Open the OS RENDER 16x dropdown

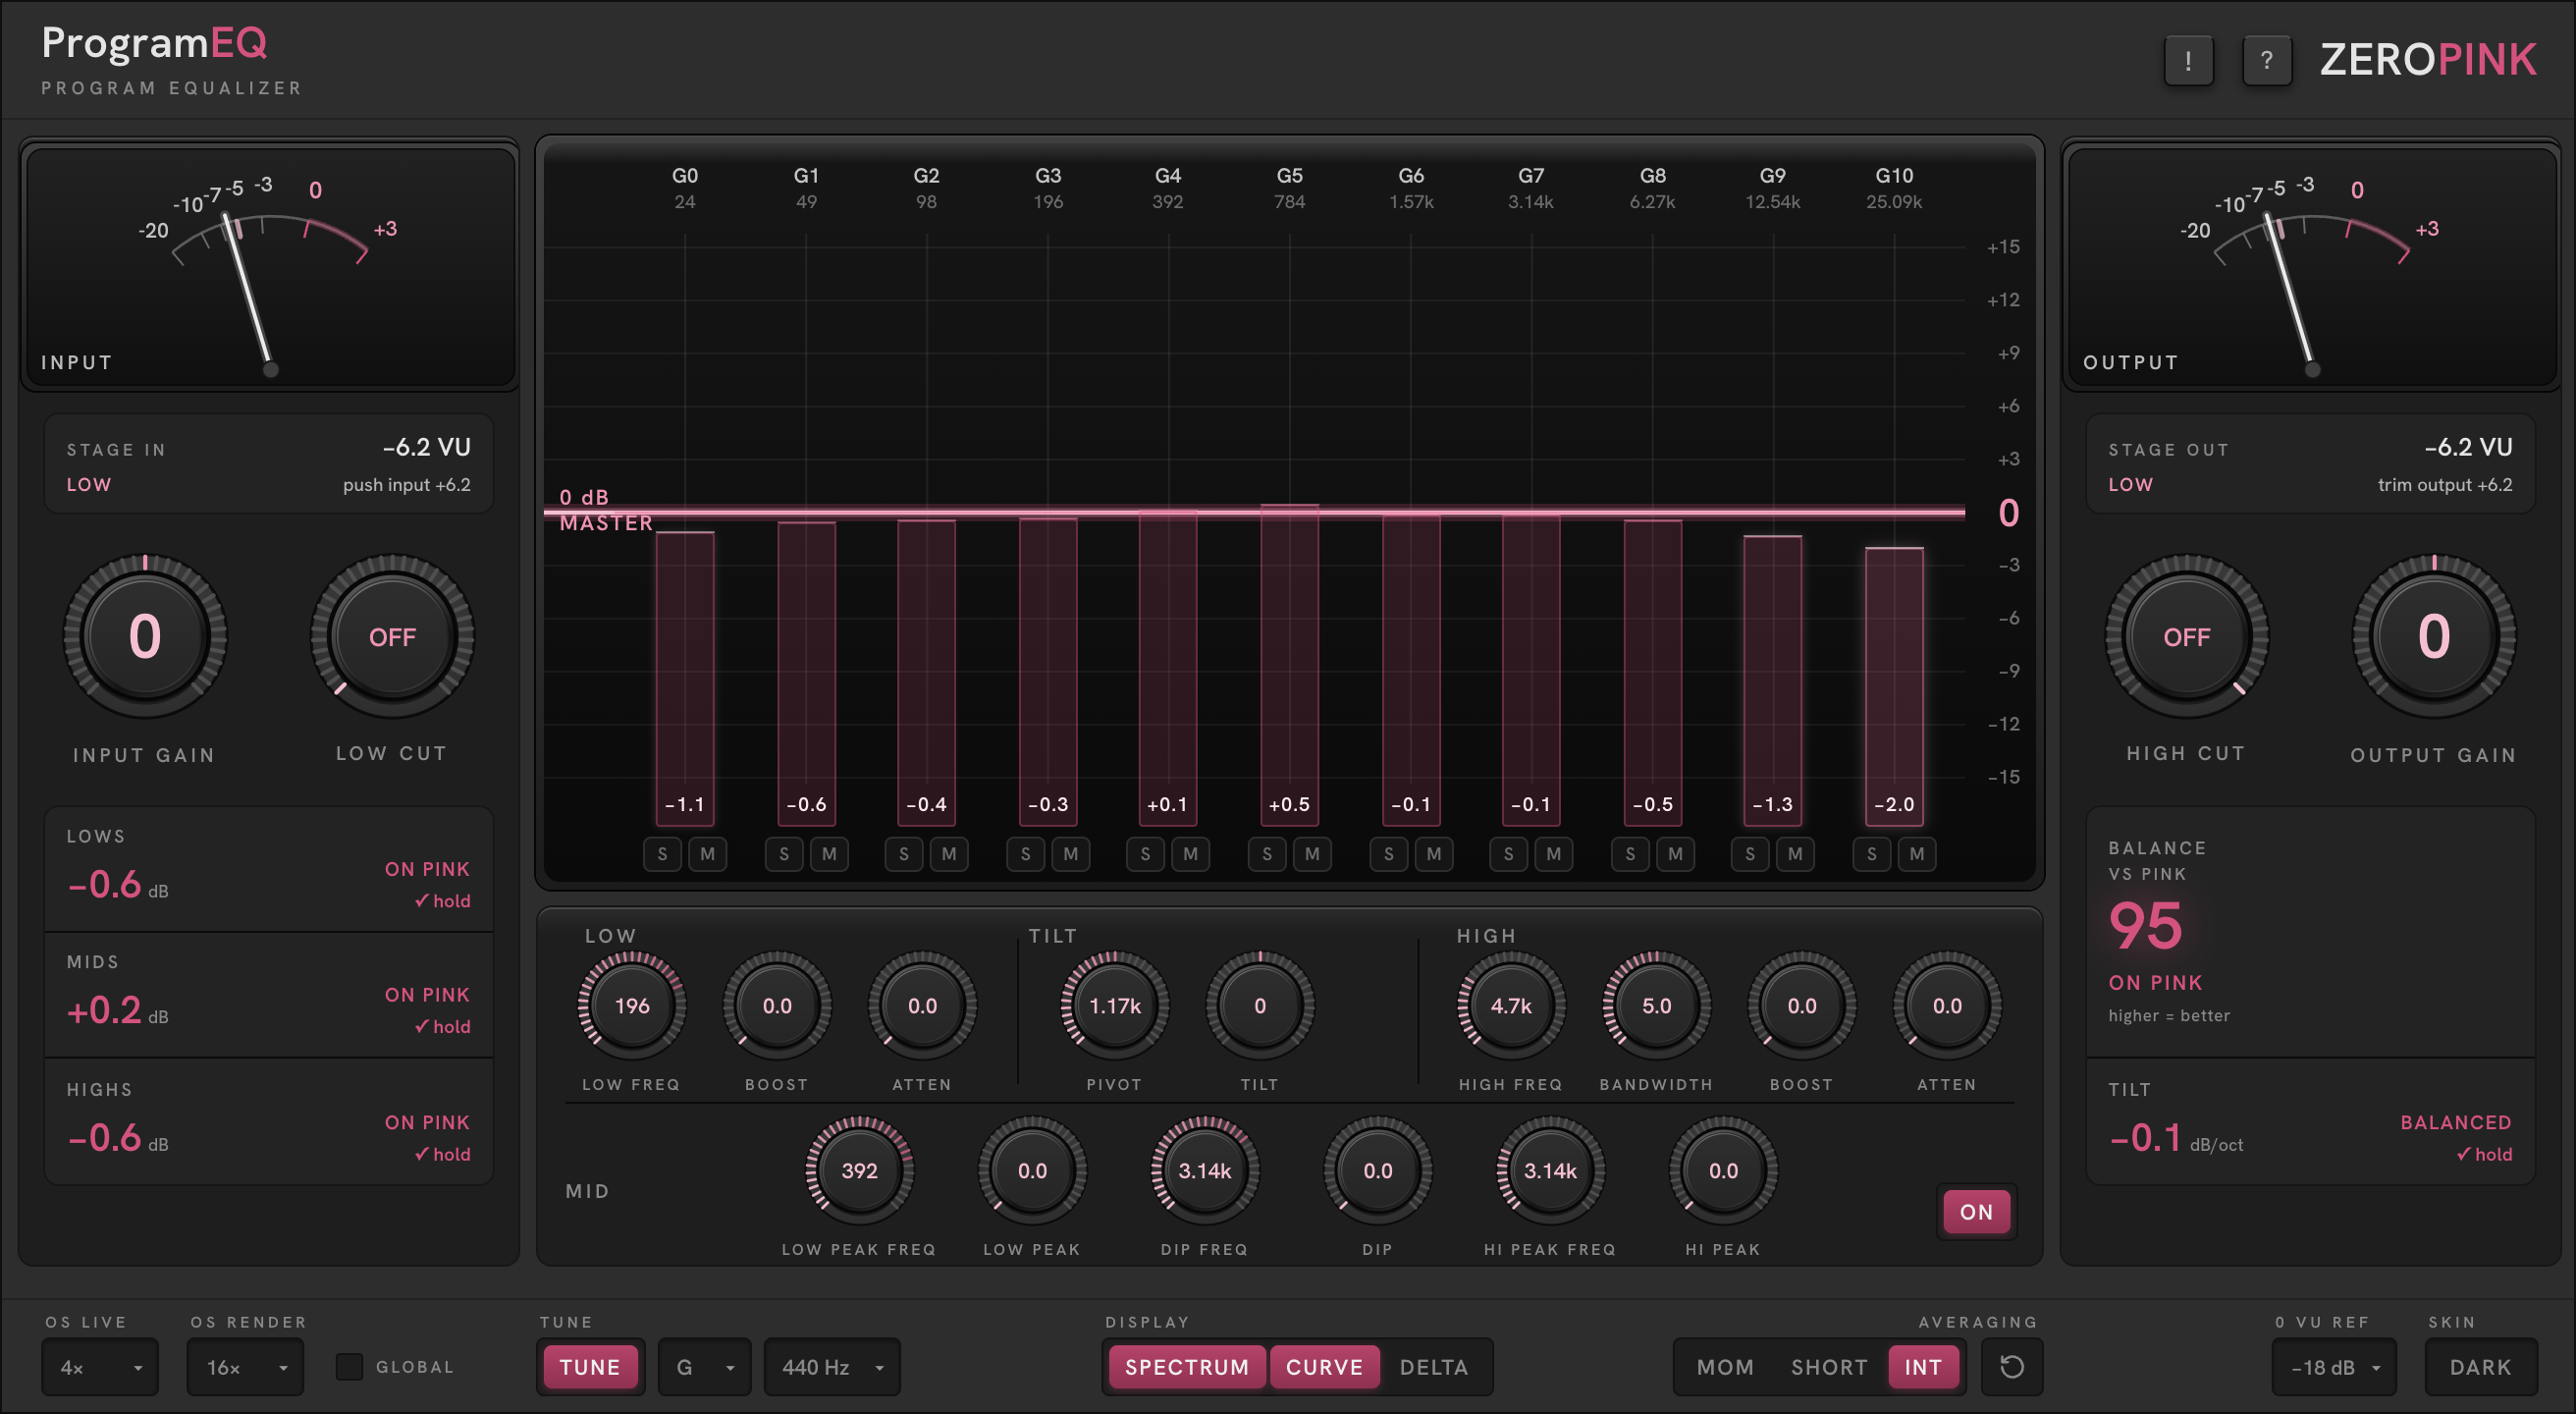(x=245, y=1366)
